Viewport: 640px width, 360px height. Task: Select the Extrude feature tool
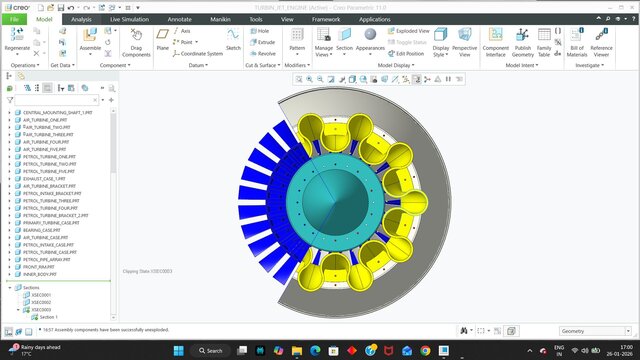[262, 42]
